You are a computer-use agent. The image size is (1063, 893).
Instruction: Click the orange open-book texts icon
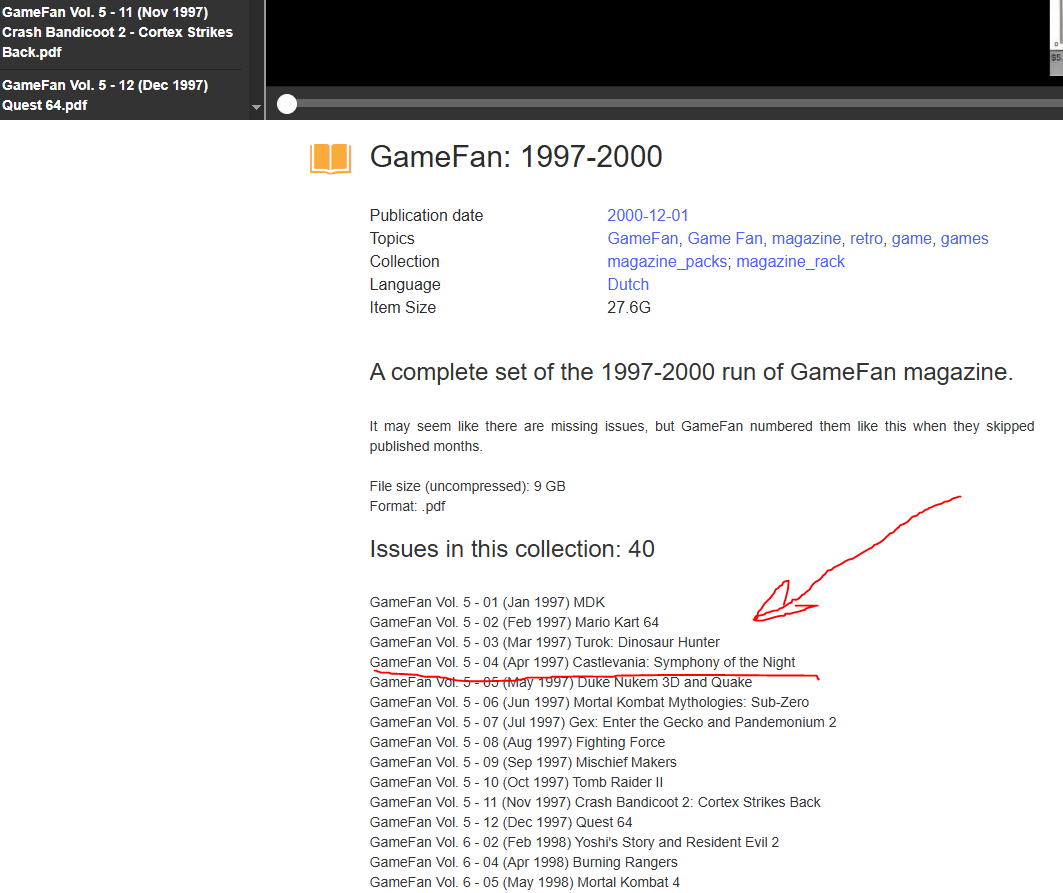[x=330, y=159]
